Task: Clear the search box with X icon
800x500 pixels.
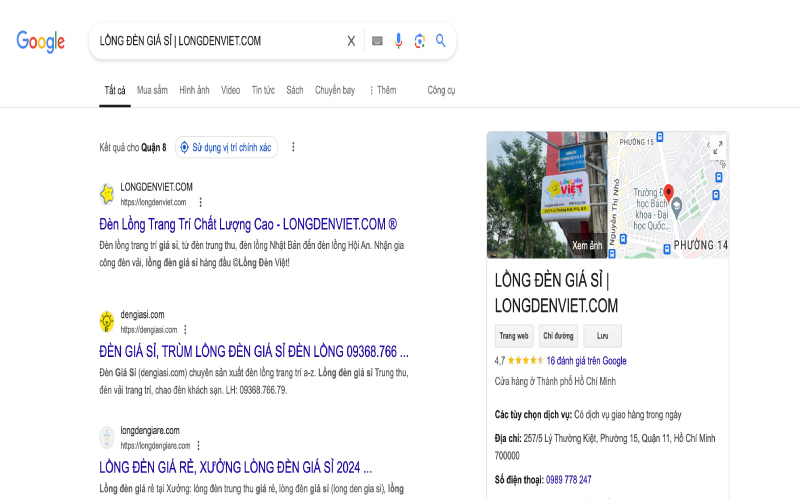Action: (x=351, y=41)
